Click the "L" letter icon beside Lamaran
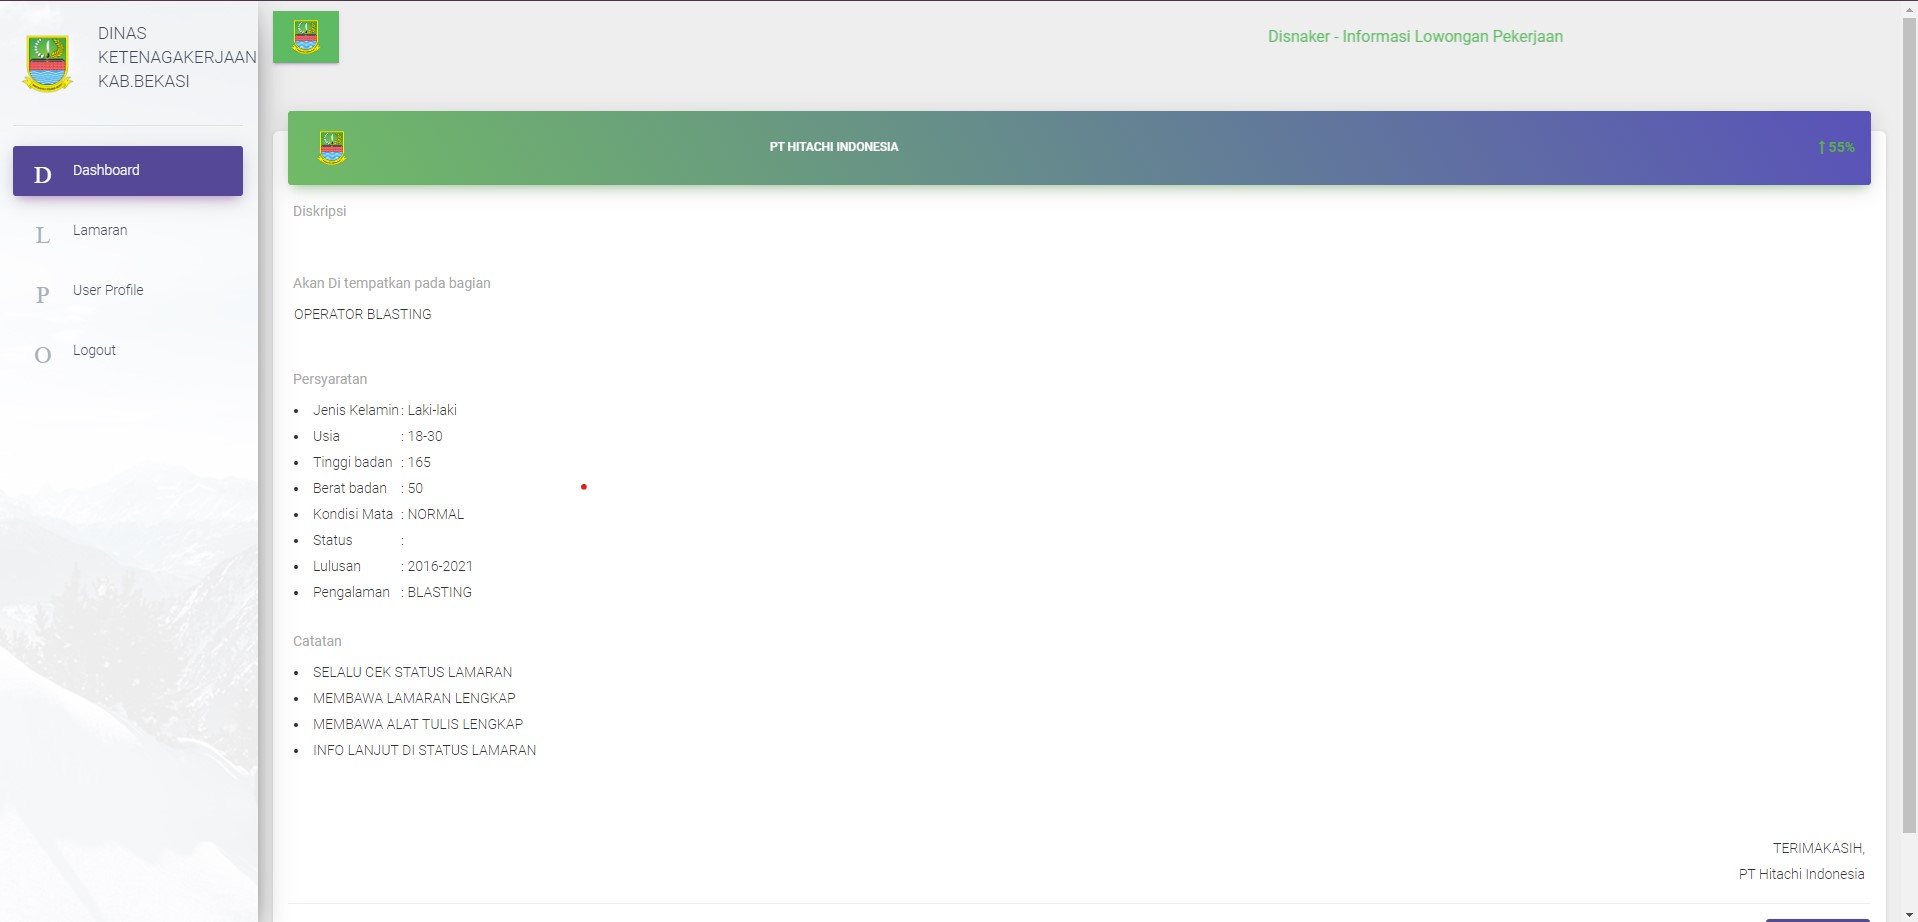The width and height of the screenshot is (1918, 922). click(42, 235)
